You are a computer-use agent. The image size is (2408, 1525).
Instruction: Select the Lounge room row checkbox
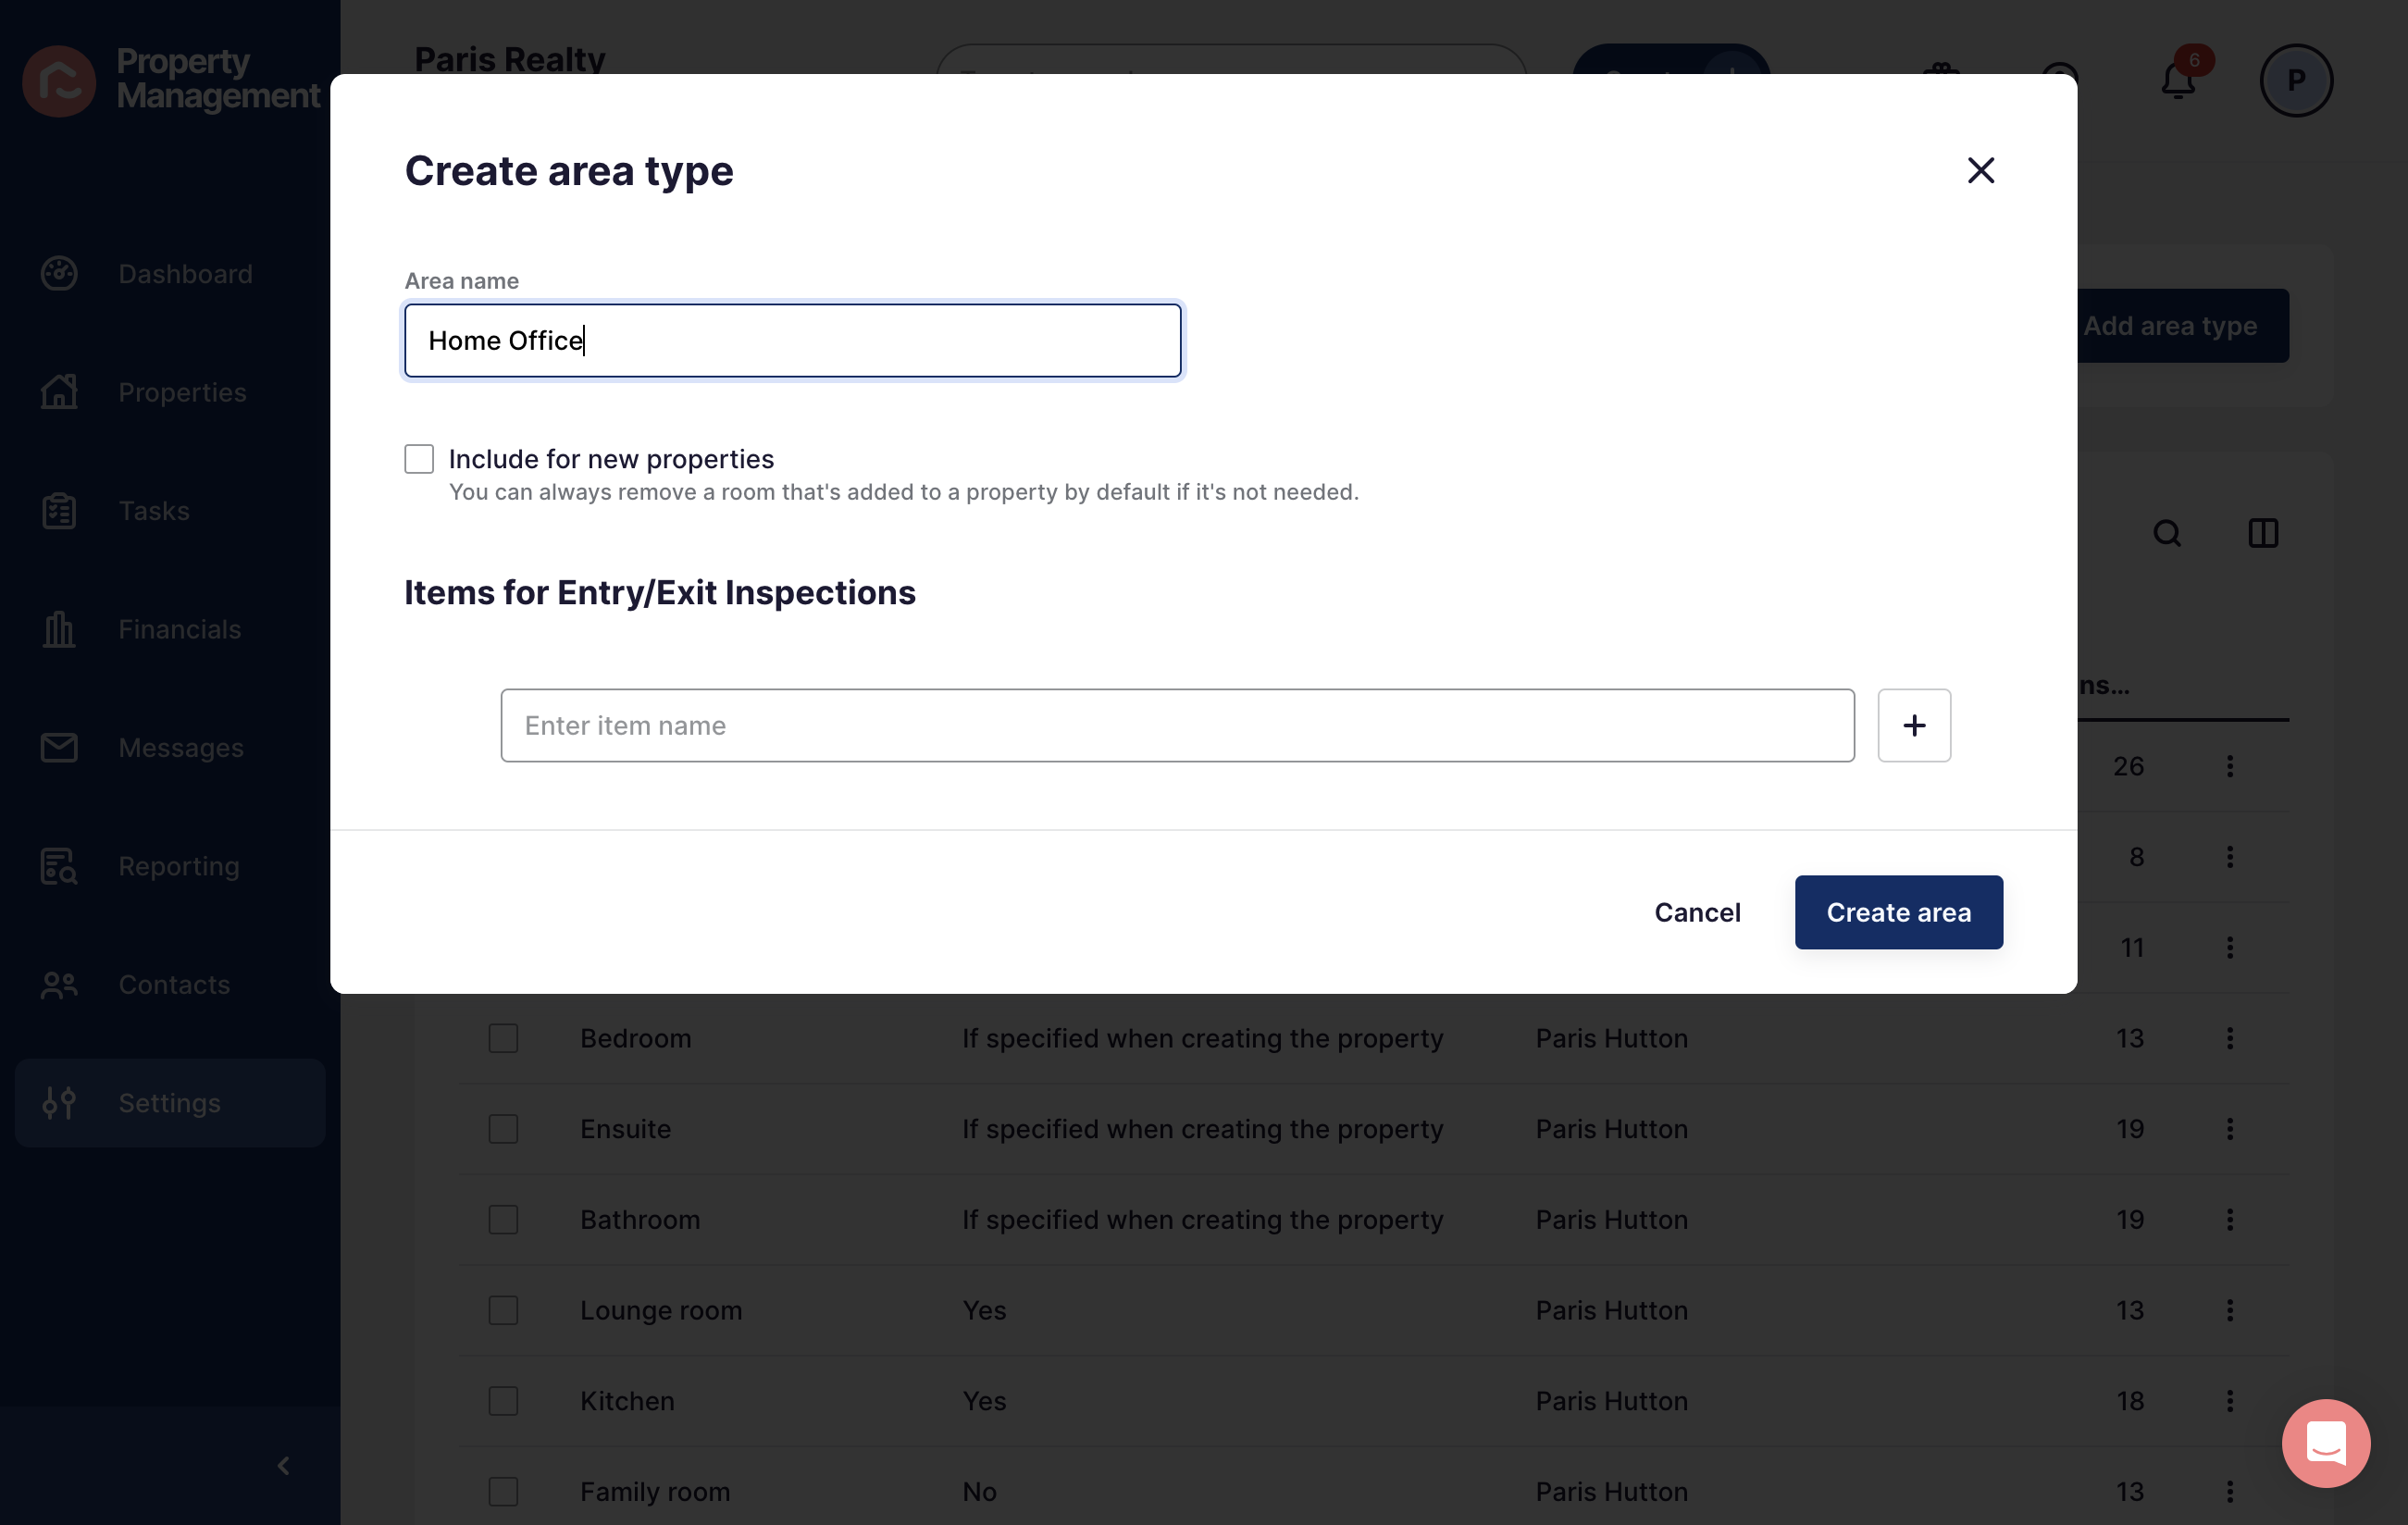503,1310
